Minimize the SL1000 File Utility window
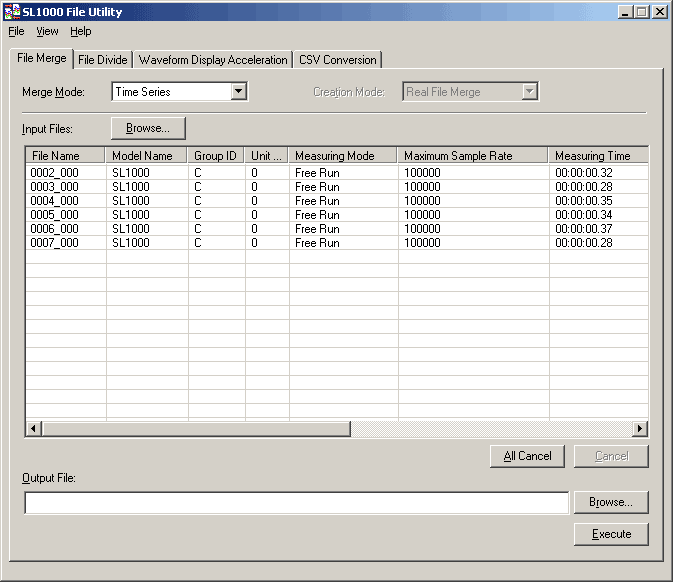673x582 pixels. (x=626, y=12)
